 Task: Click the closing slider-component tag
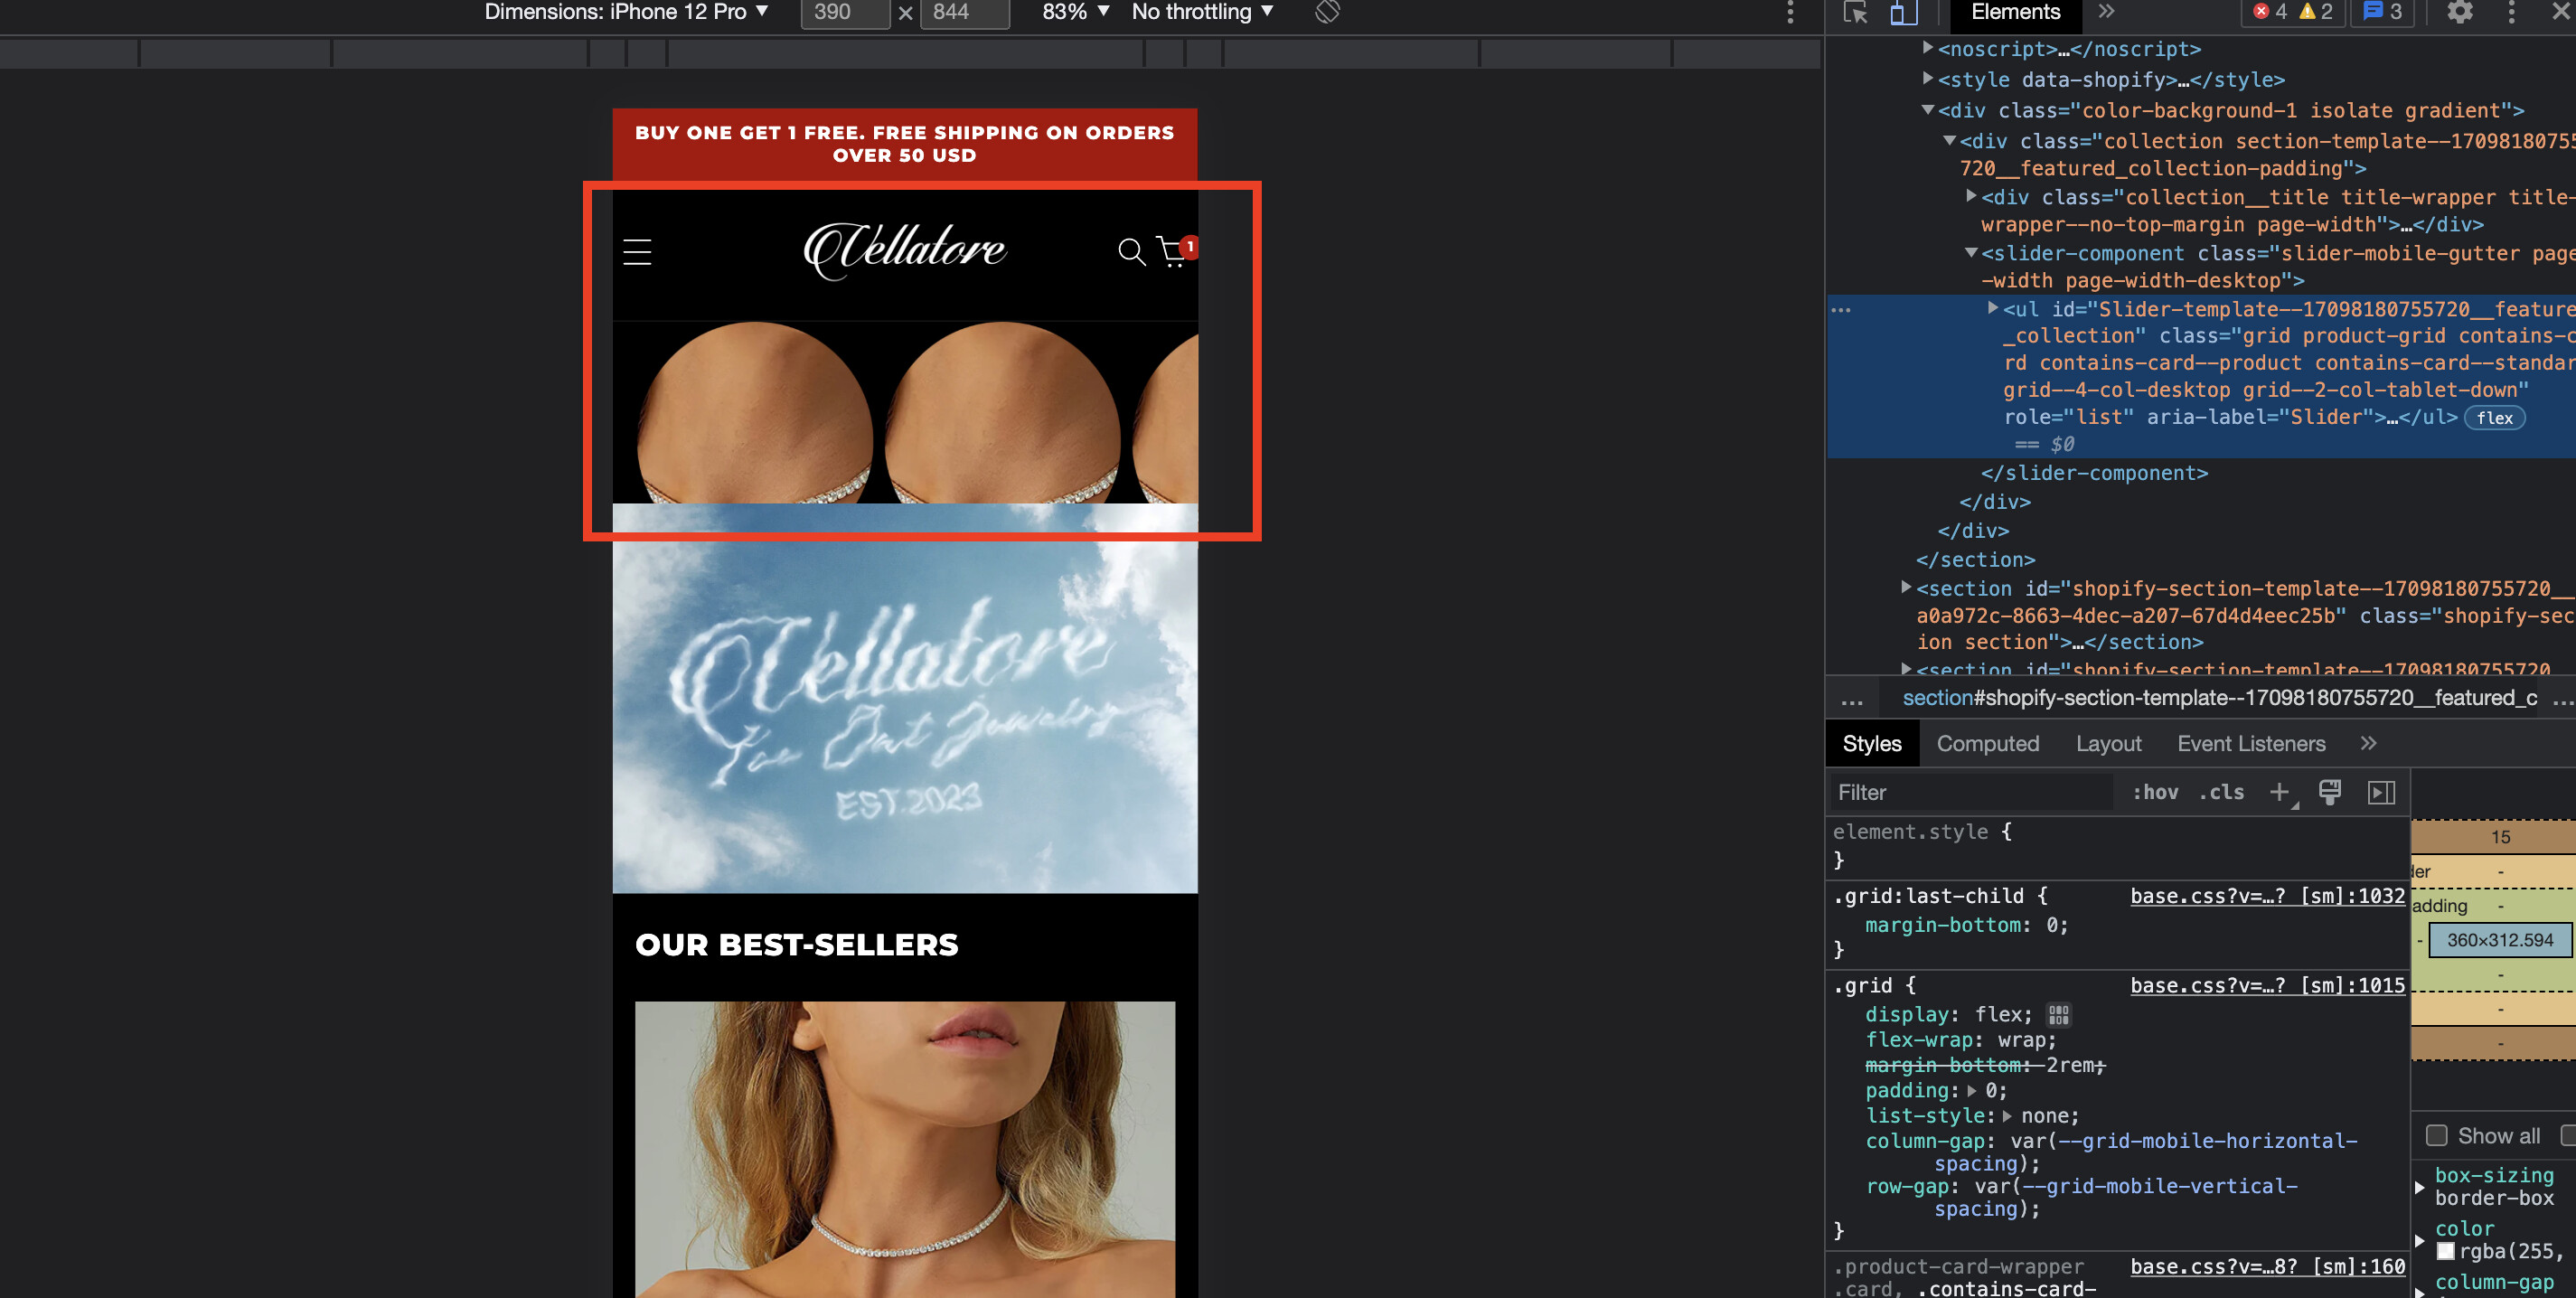click(x=2094, y=473)
